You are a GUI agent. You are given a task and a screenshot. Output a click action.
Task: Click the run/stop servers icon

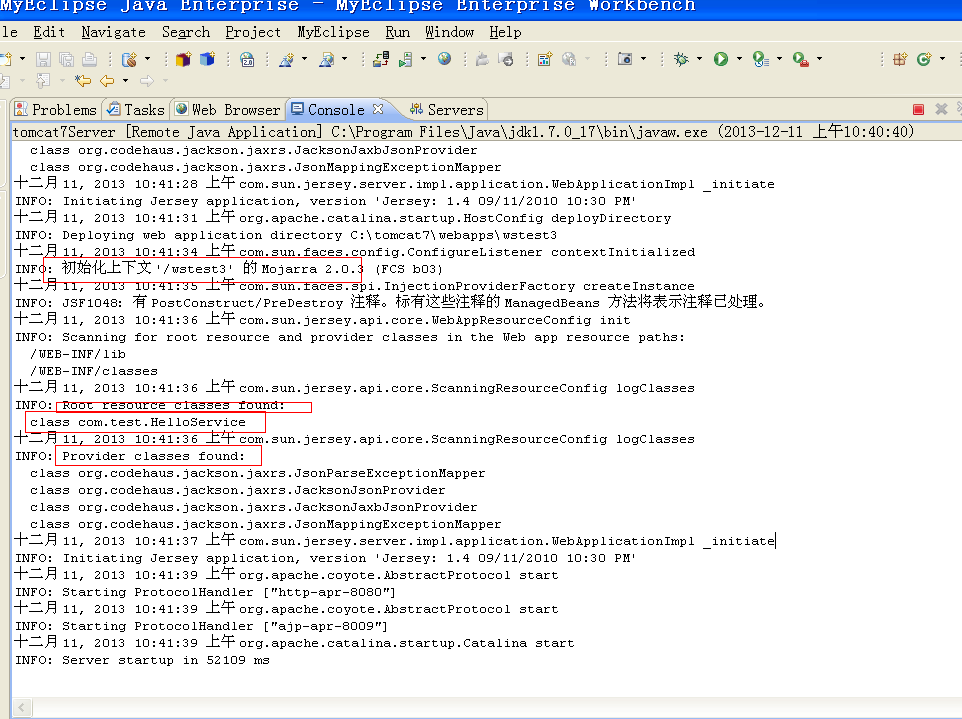[406, 59]
